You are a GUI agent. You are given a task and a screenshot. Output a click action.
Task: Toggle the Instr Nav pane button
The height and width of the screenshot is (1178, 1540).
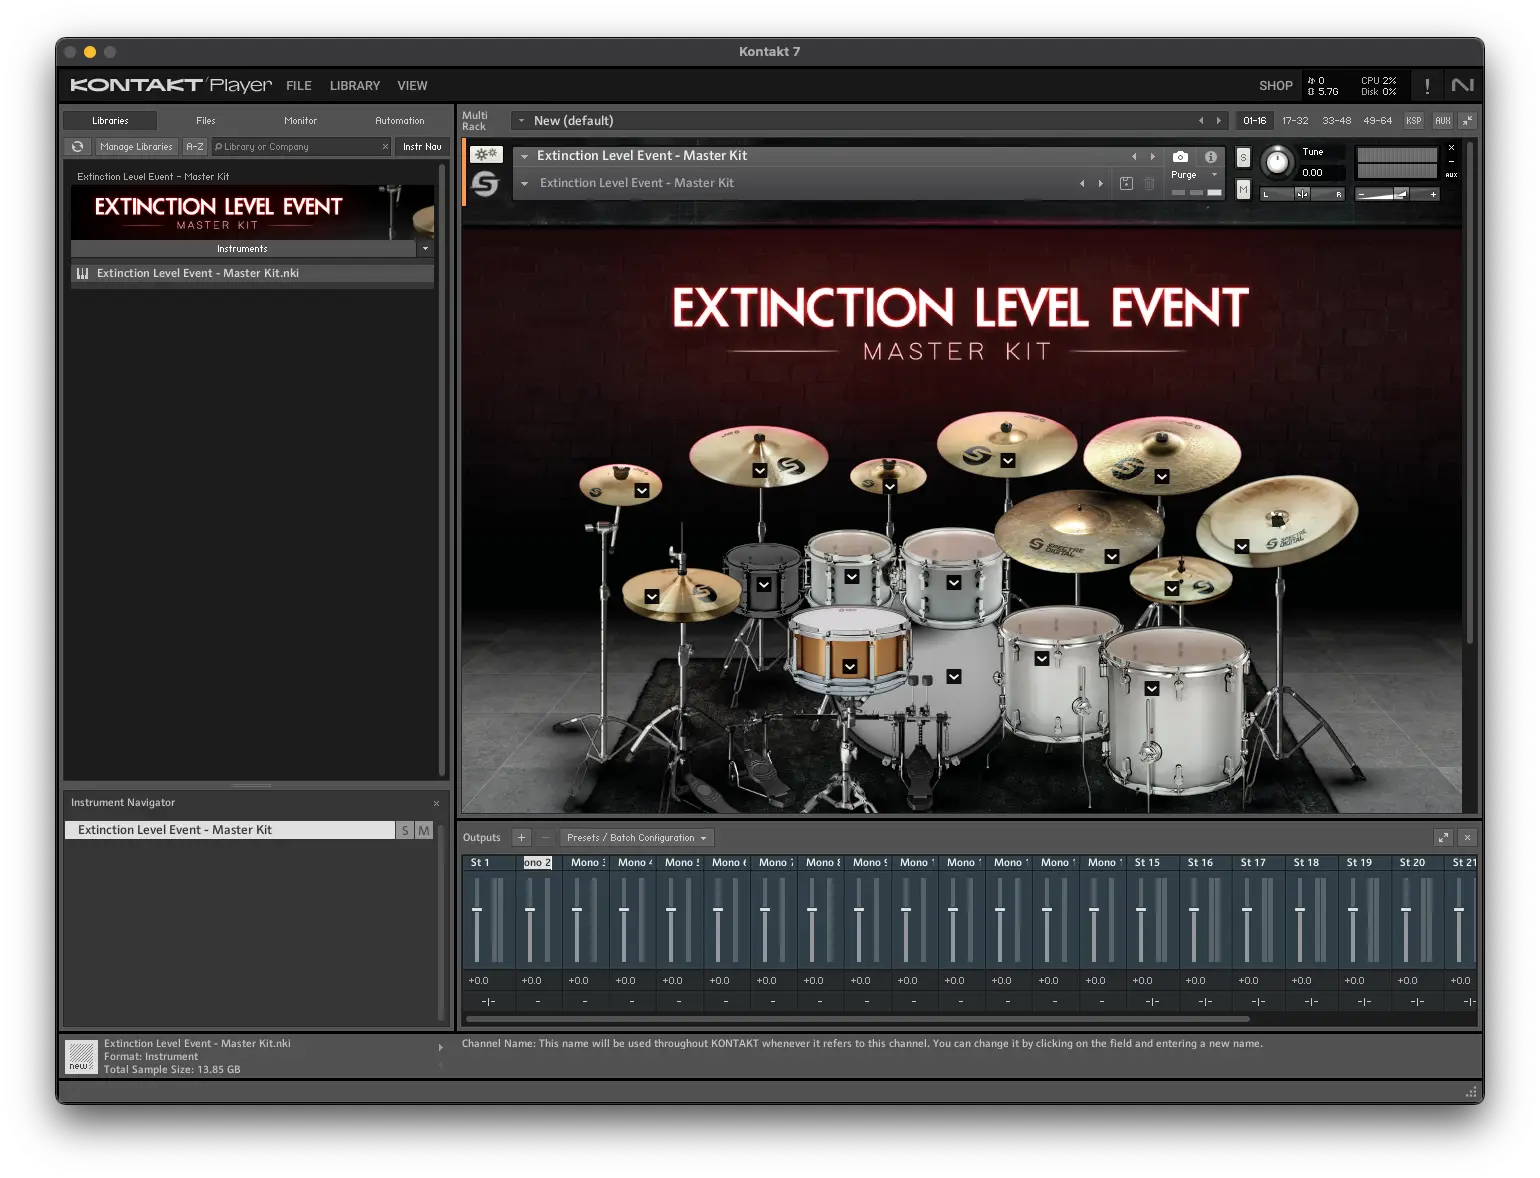pyautogui.click(x=422, y=147)
